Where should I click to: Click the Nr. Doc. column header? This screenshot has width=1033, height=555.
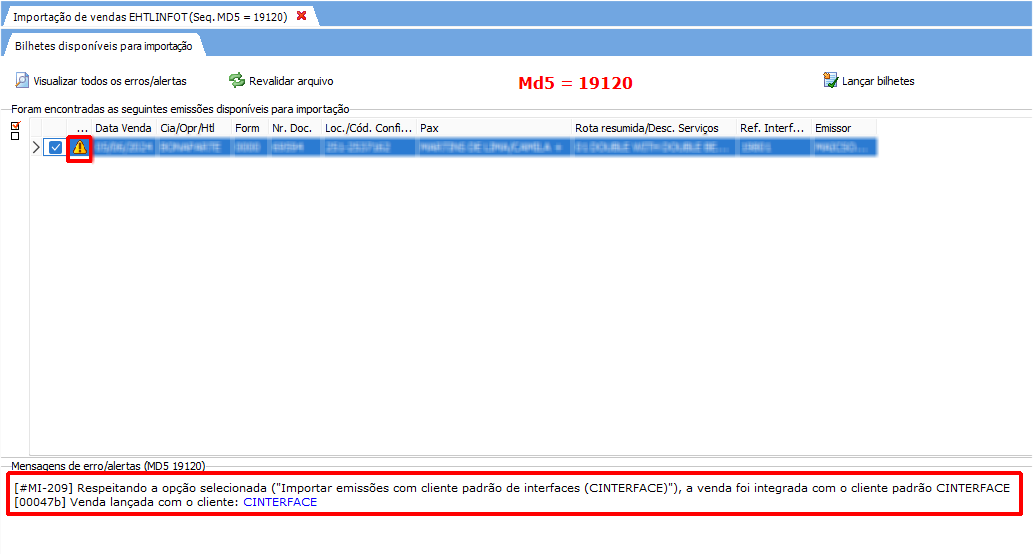(294, 128)
